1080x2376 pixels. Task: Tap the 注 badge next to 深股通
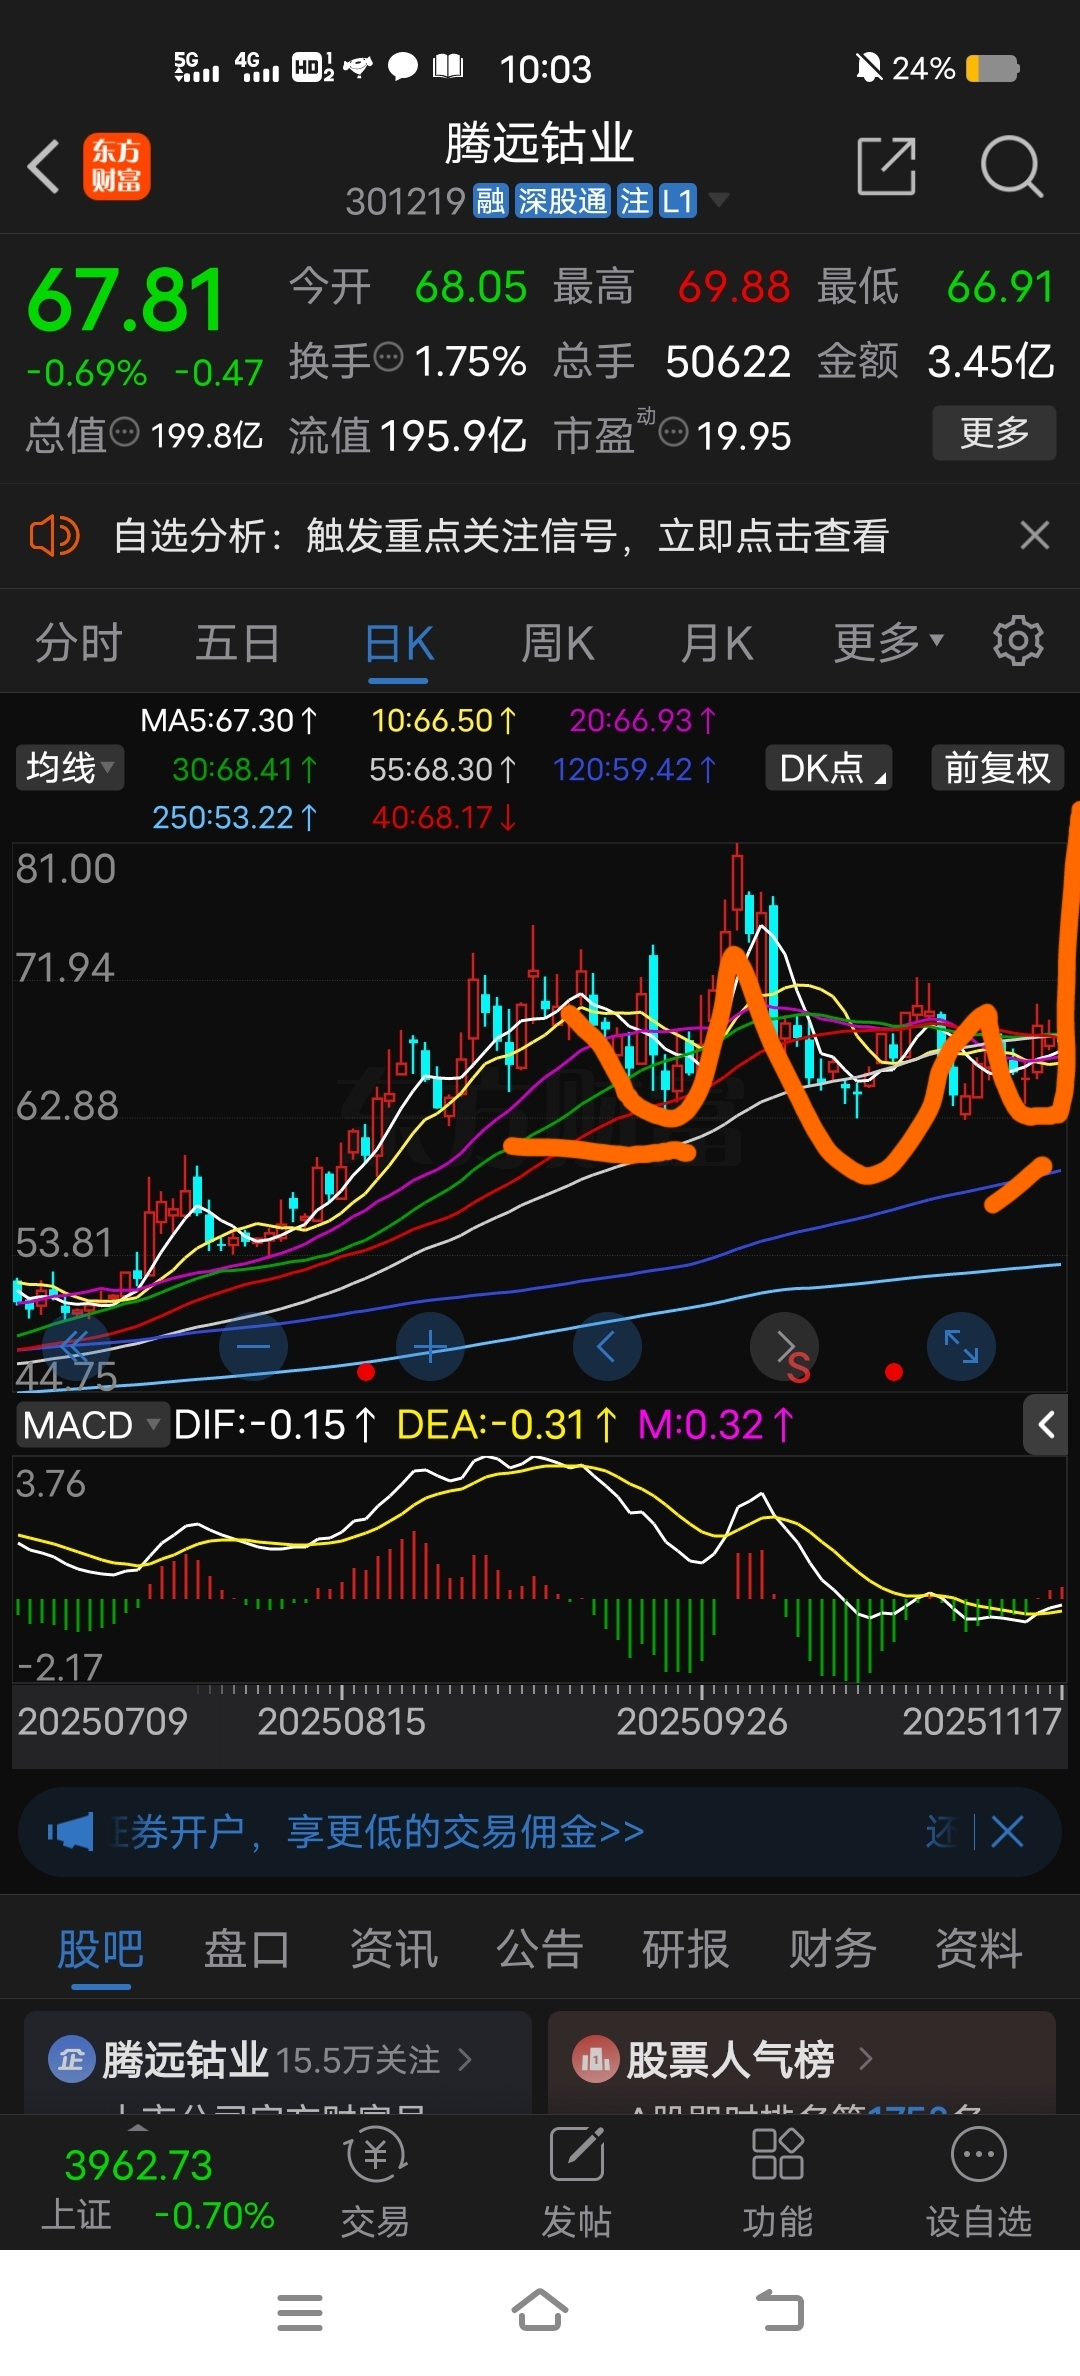click(x=634, y=202)
